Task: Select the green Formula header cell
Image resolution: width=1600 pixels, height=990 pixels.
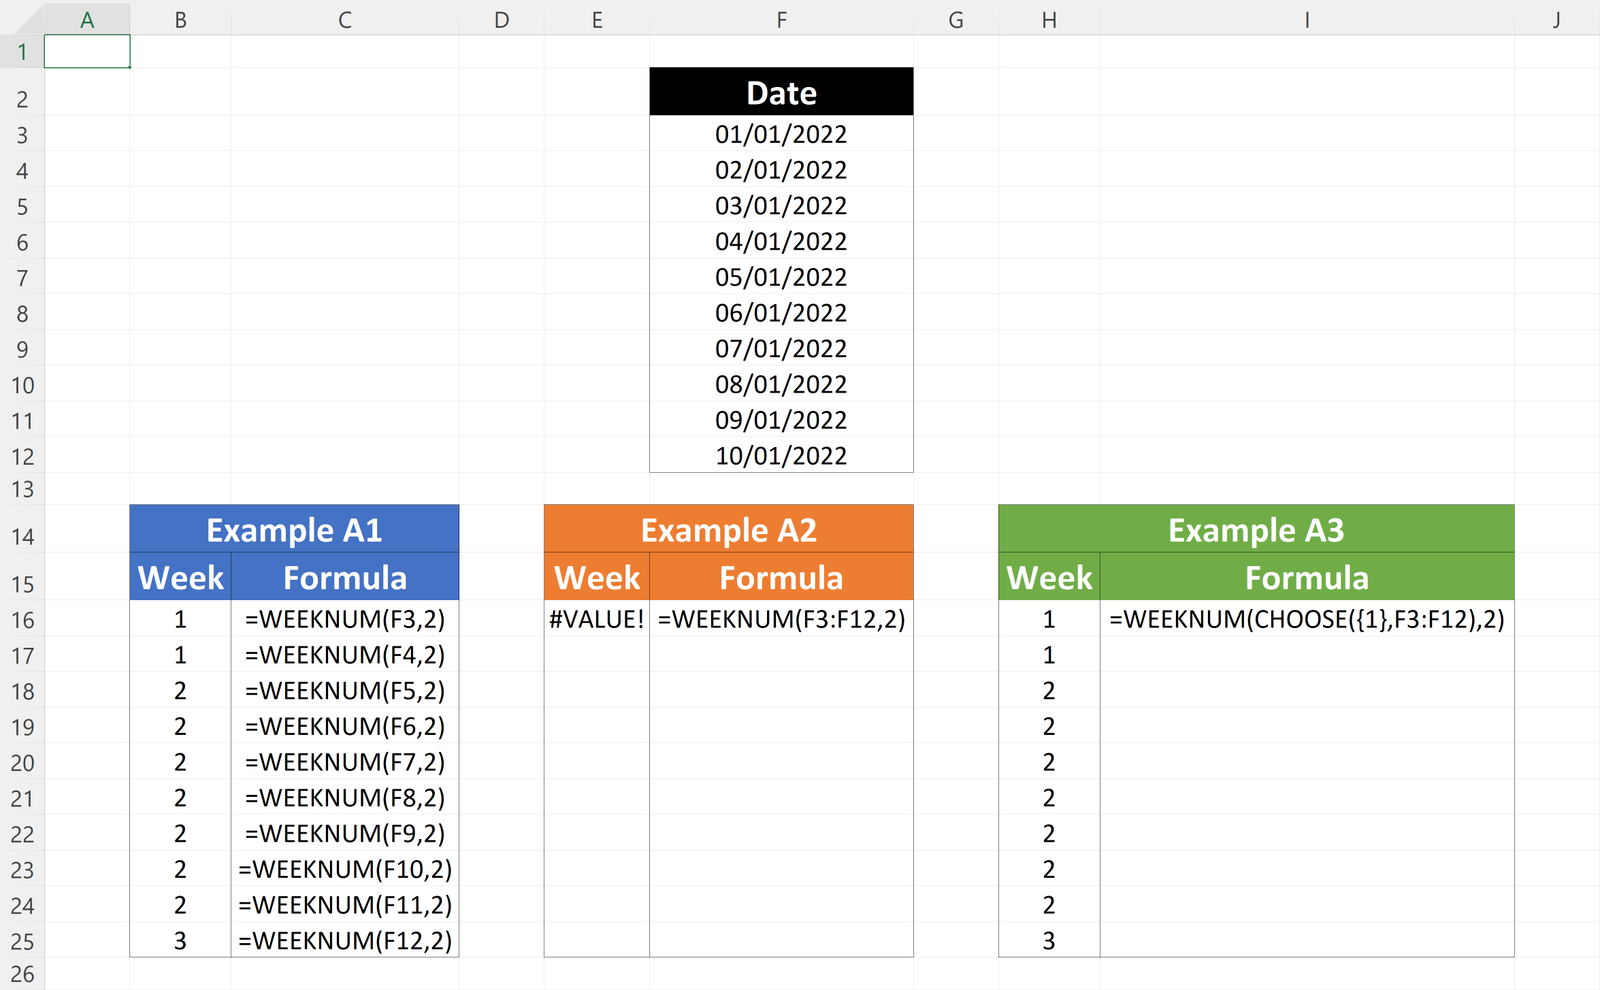Action: click(x=1306, y=577)
